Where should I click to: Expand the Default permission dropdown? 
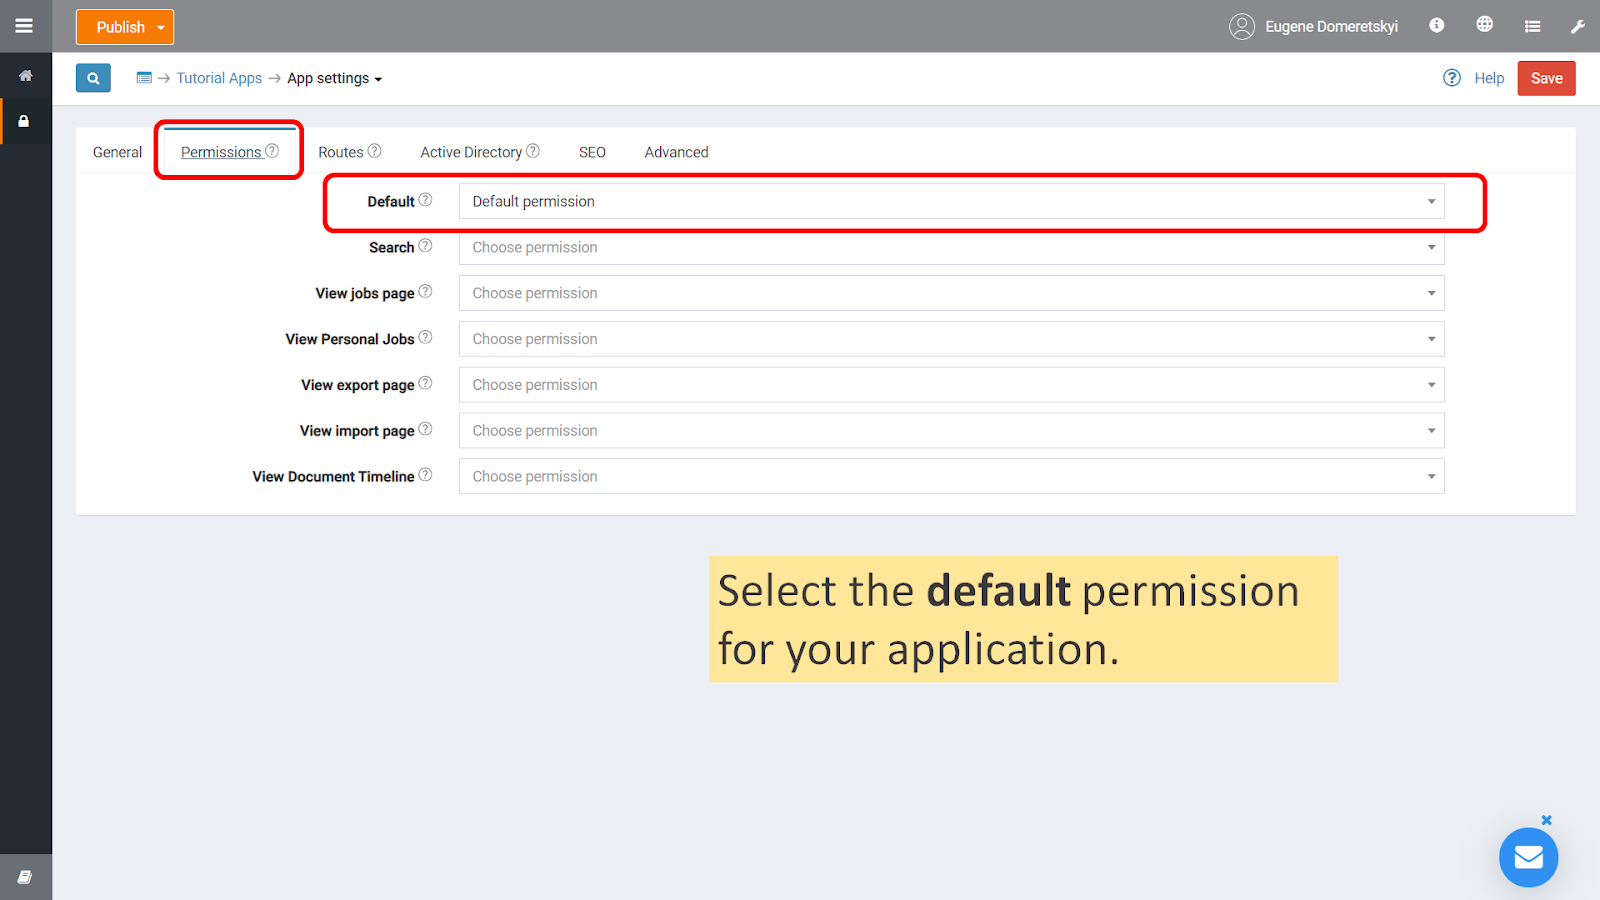tap(951, 201)
